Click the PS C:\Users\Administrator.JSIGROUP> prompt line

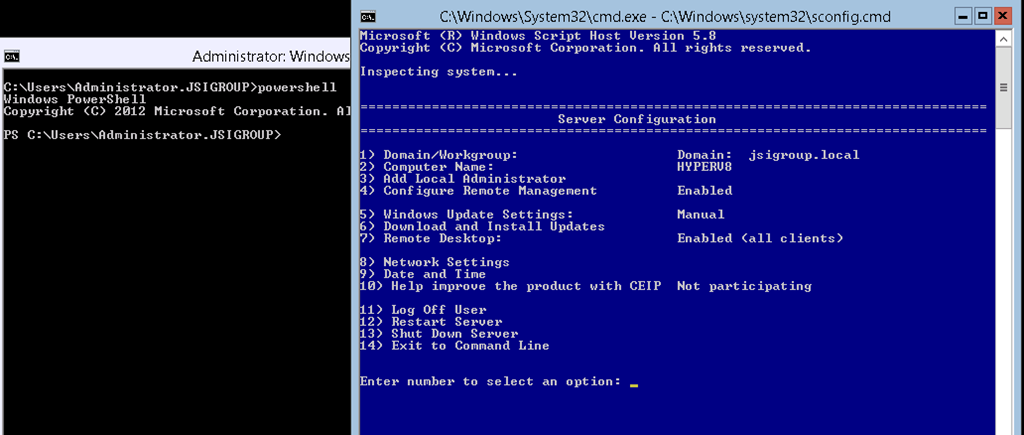(x=143, y=135)
